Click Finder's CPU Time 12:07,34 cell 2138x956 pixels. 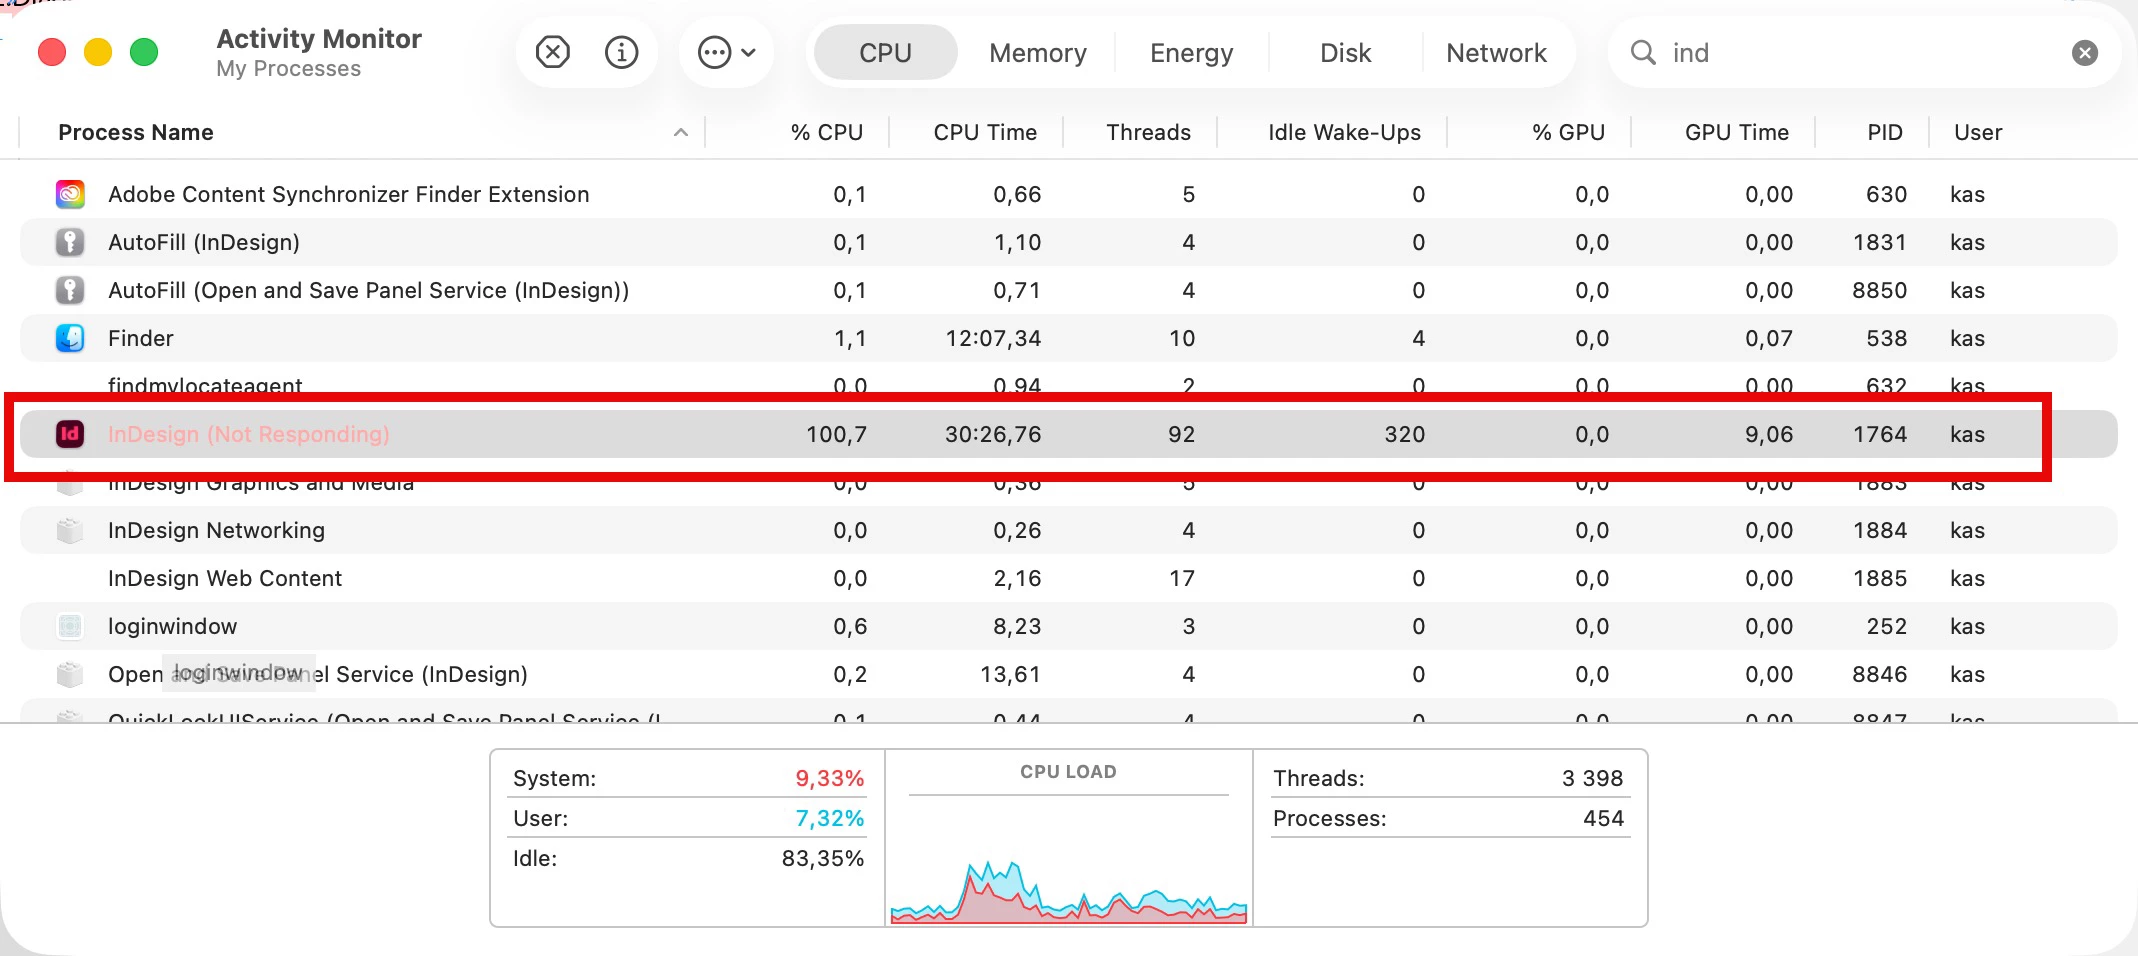[x=993, y=338]
